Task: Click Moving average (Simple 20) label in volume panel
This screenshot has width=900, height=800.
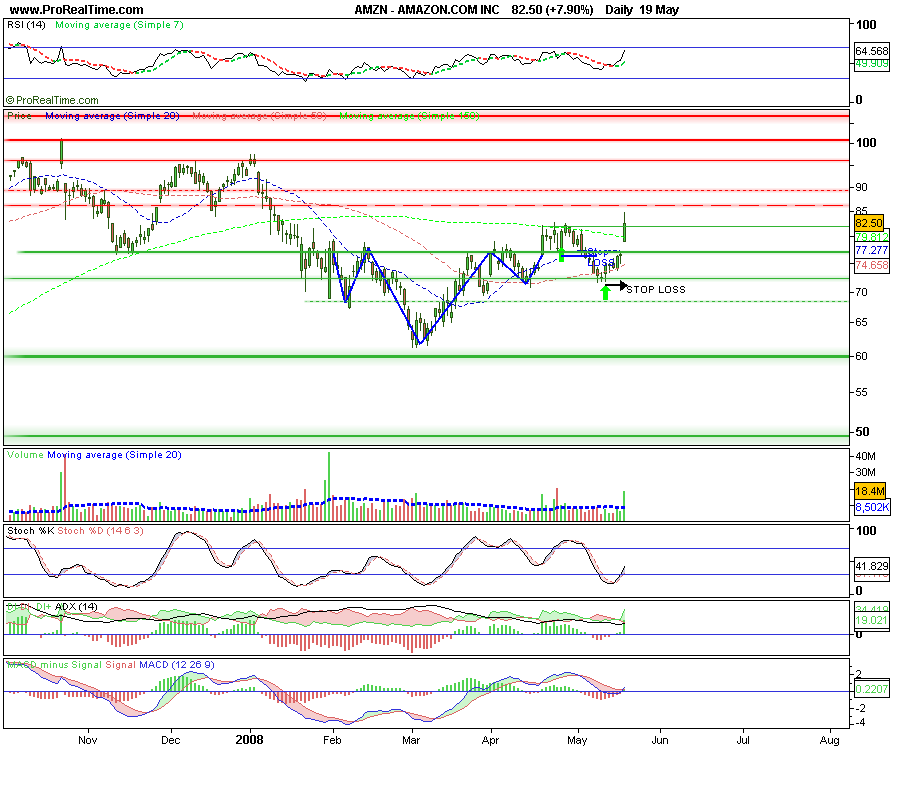Action: (114, 455)
